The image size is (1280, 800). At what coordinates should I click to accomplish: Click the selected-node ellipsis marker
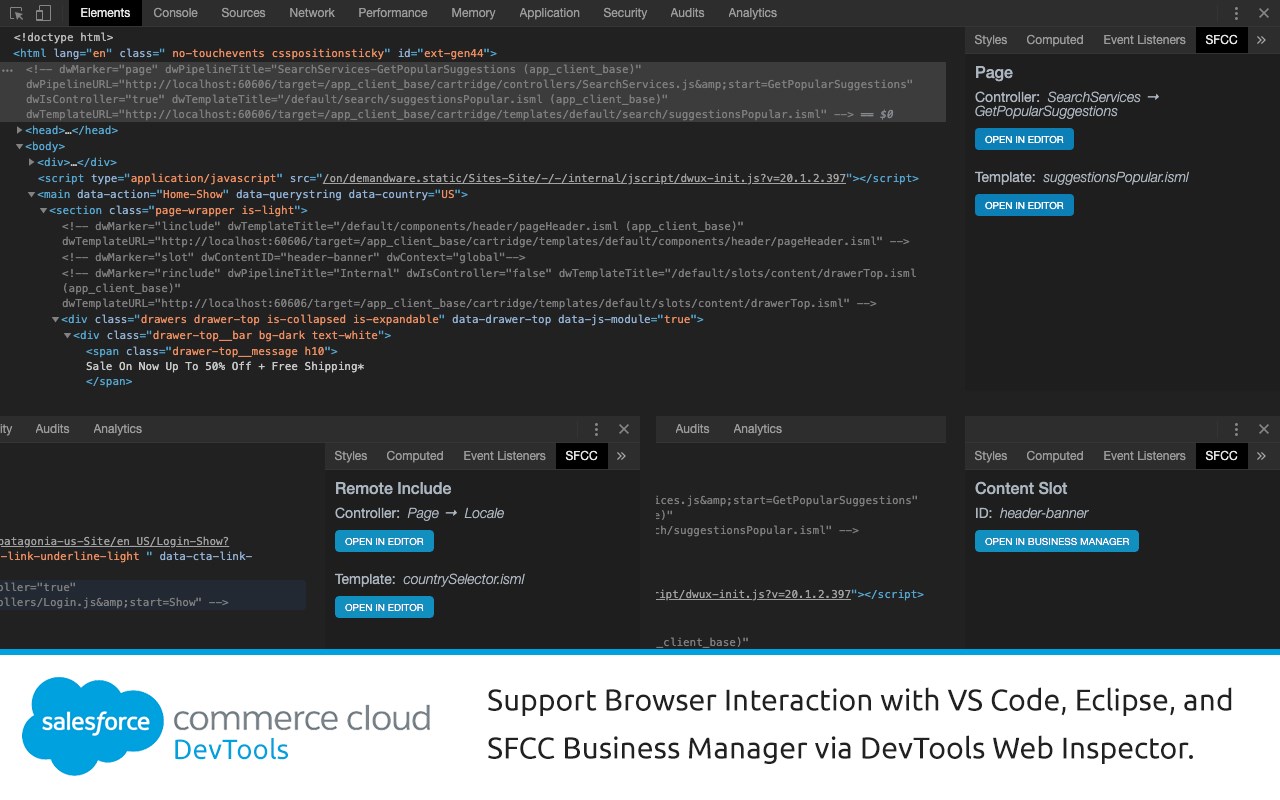(7, 71)
